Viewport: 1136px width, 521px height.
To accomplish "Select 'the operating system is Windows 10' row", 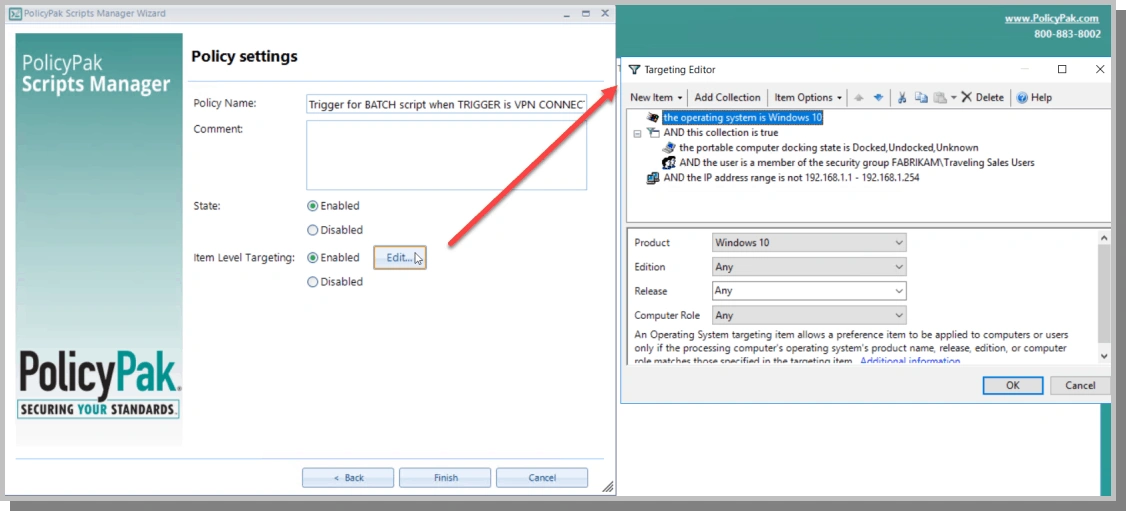I will [743, 117].
